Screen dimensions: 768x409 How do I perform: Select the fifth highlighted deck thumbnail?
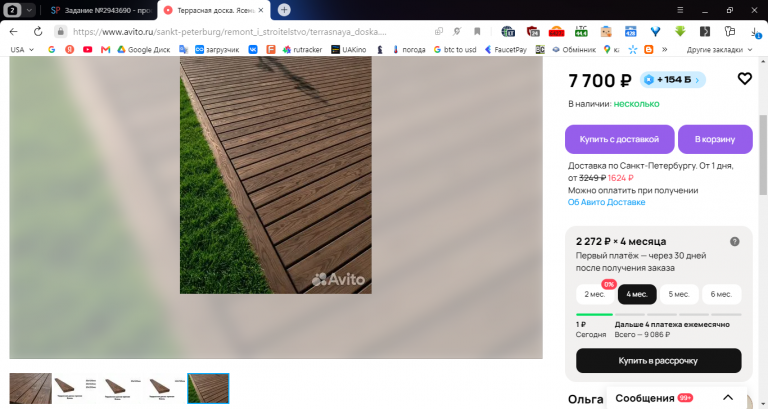click(208, 388)
